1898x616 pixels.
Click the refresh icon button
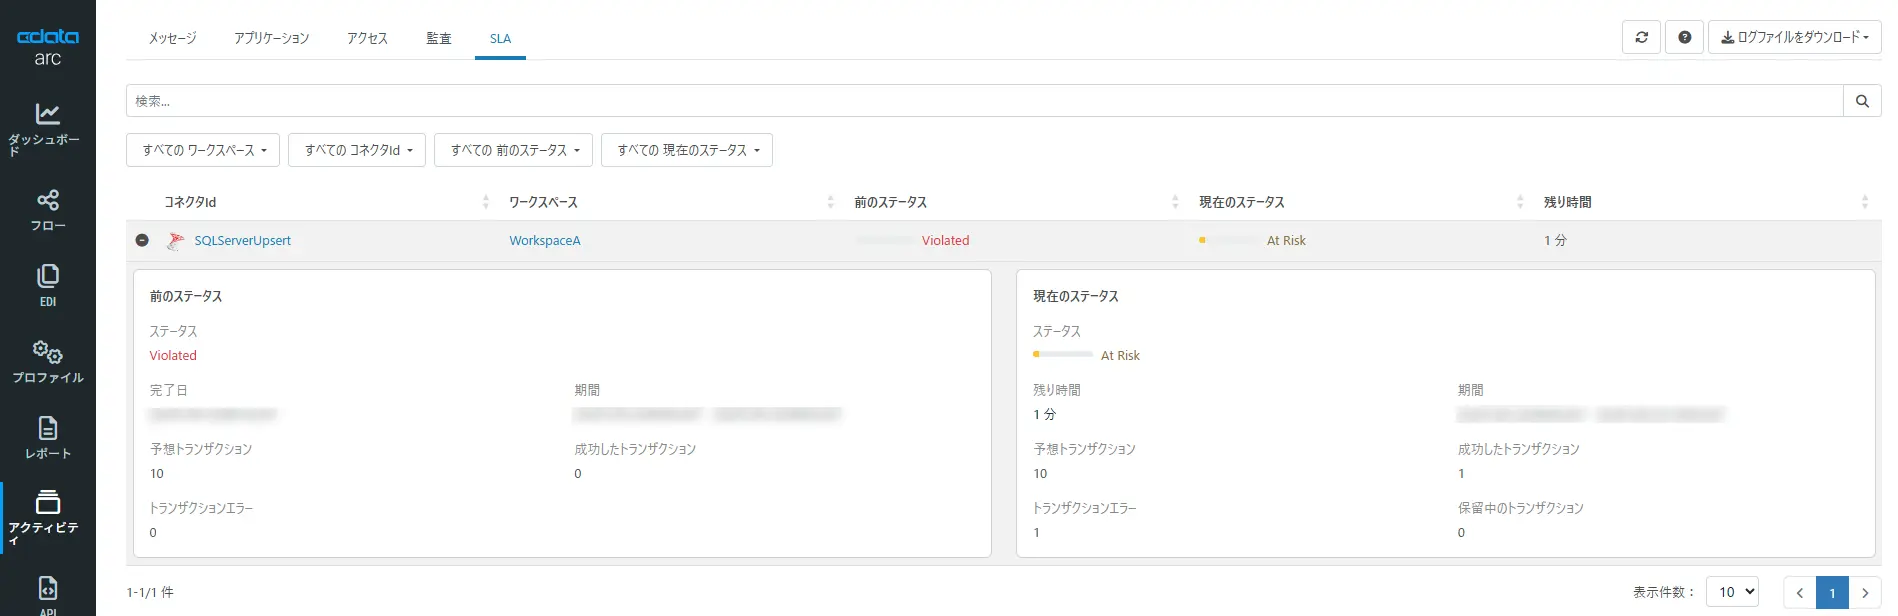tap(1641, 38)
